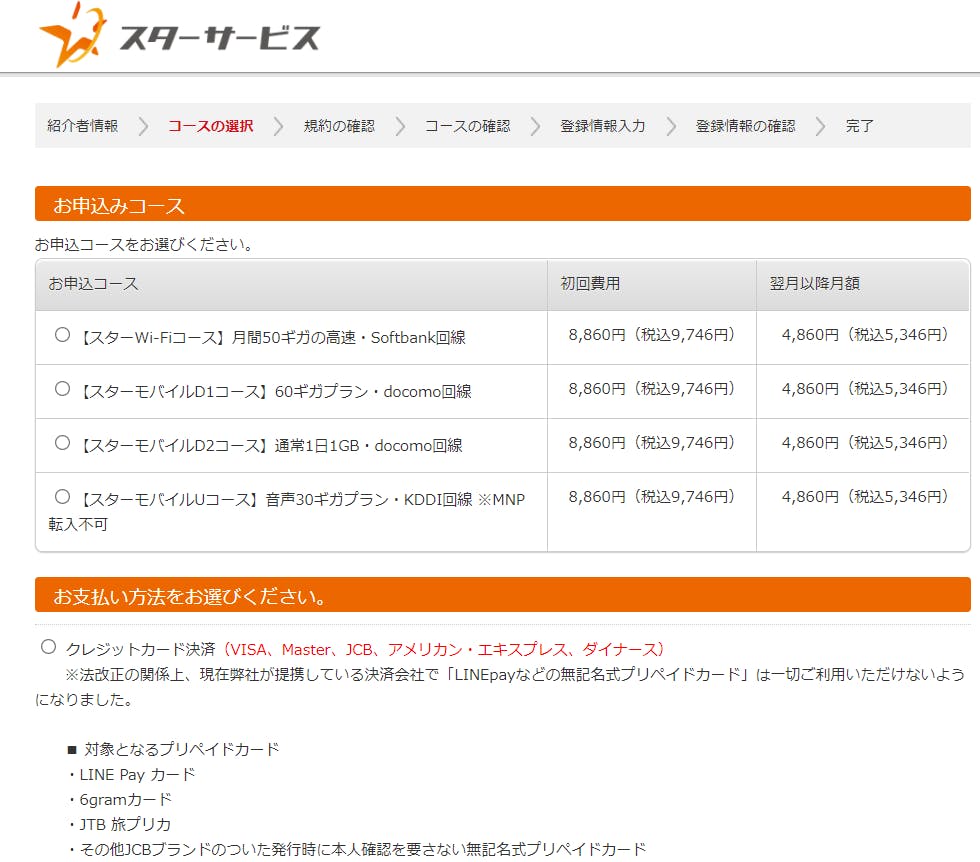Click the 初回費用 column header
Image resolution: width=980 pixels, height=862 pixels.
pos(590,284)
